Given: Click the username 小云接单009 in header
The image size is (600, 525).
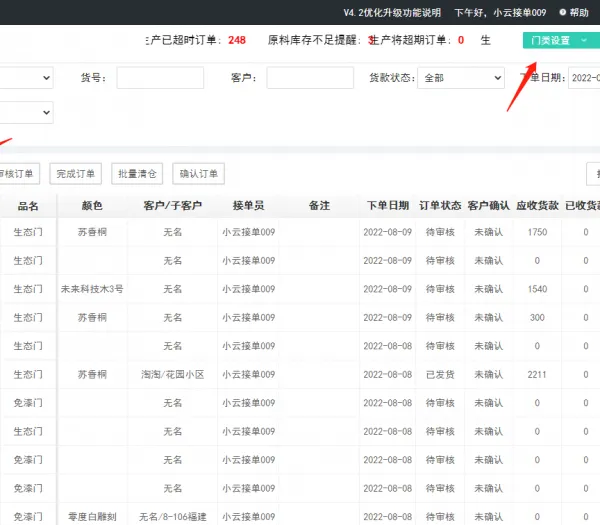Looking at the screenshot, I should 520,13.
